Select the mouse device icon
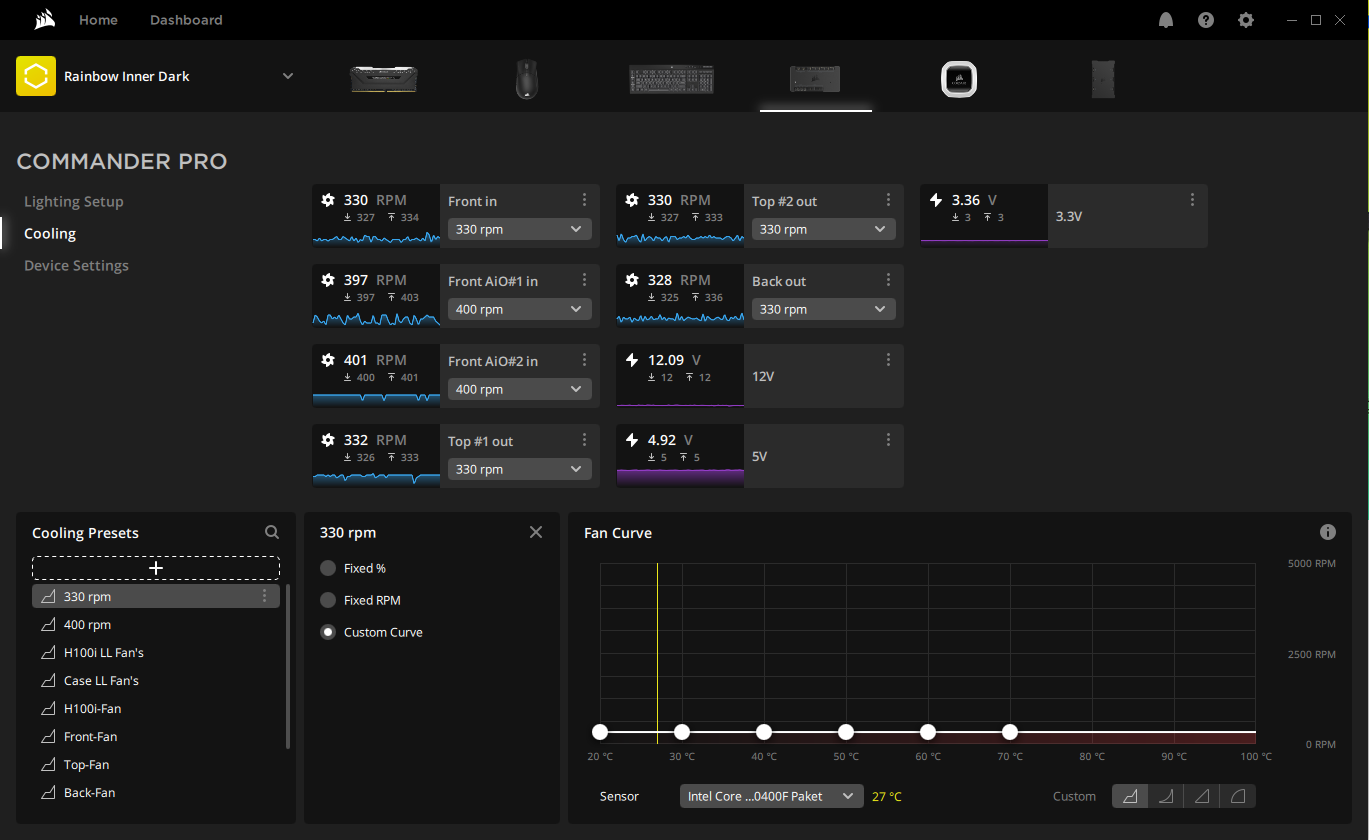Screen dimensions: 1369x840 pos(527,78)
